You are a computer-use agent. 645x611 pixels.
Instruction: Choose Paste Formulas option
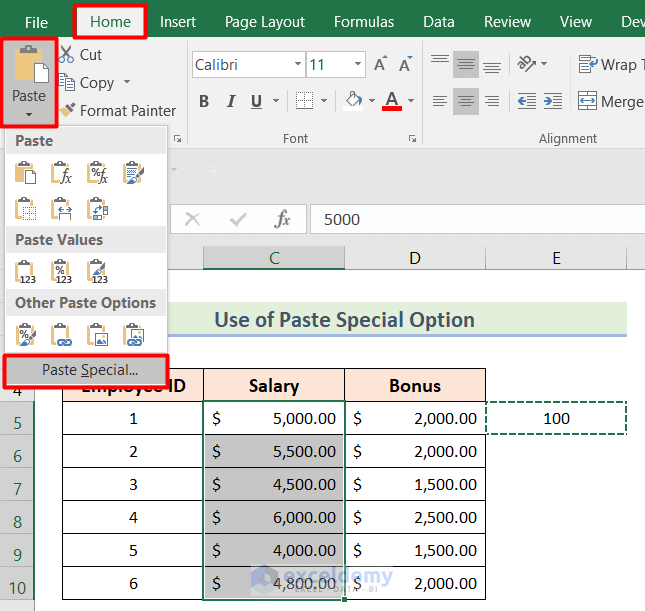(x=61, y=173)
